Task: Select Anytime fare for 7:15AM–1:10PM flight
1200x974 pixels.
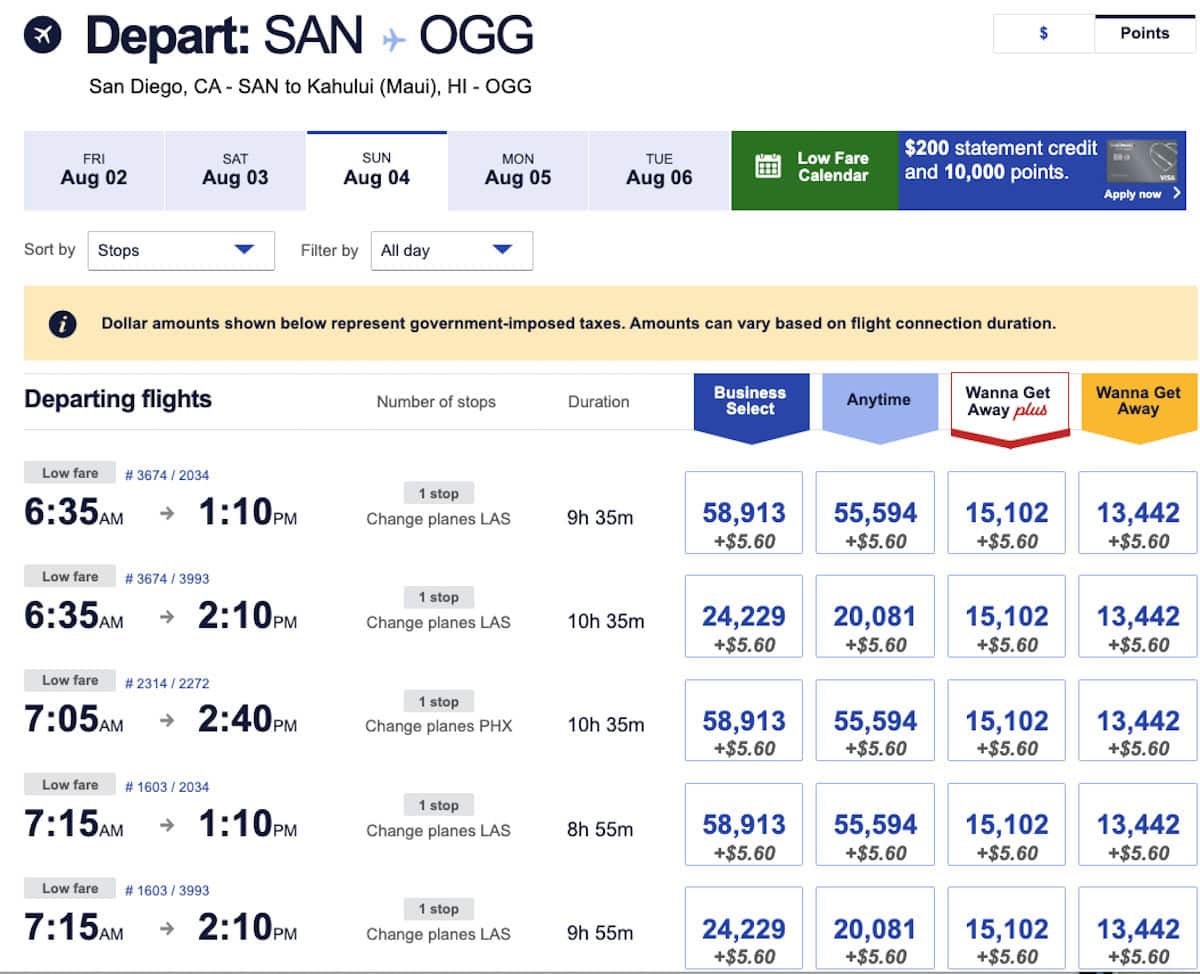Action: pos(875,825)
